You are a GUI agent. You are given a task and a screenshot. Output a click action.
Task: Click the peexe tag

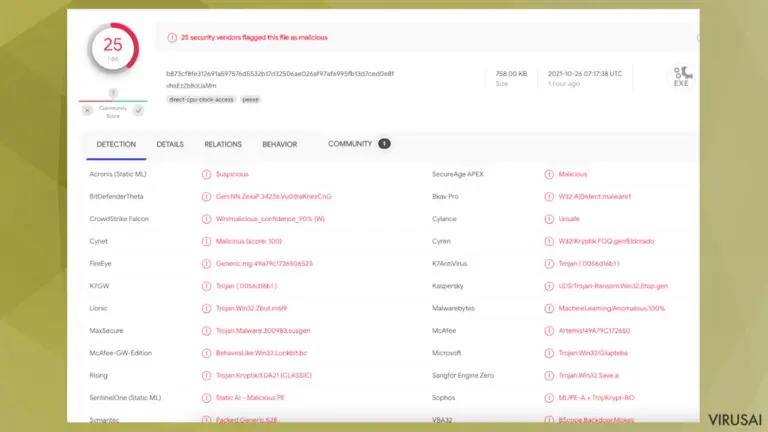pyautogui.click(x=250, y=99)
